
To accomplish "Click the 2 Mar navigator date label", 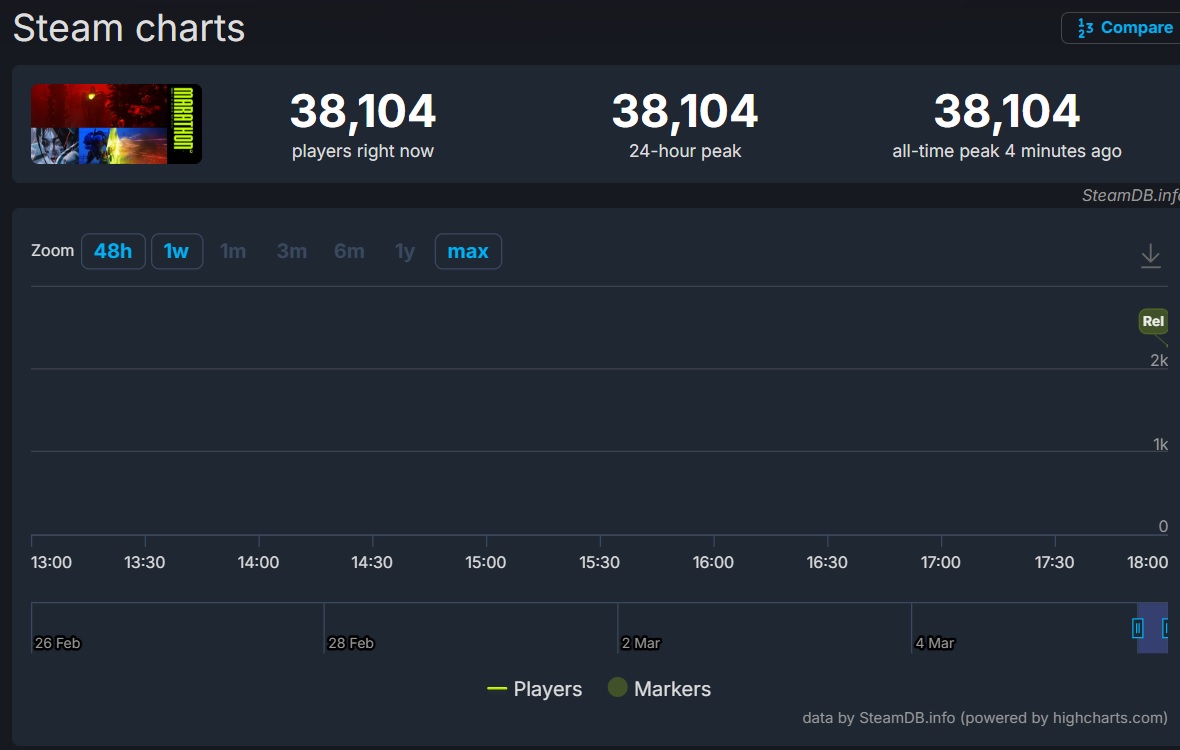I will [640, 643].
